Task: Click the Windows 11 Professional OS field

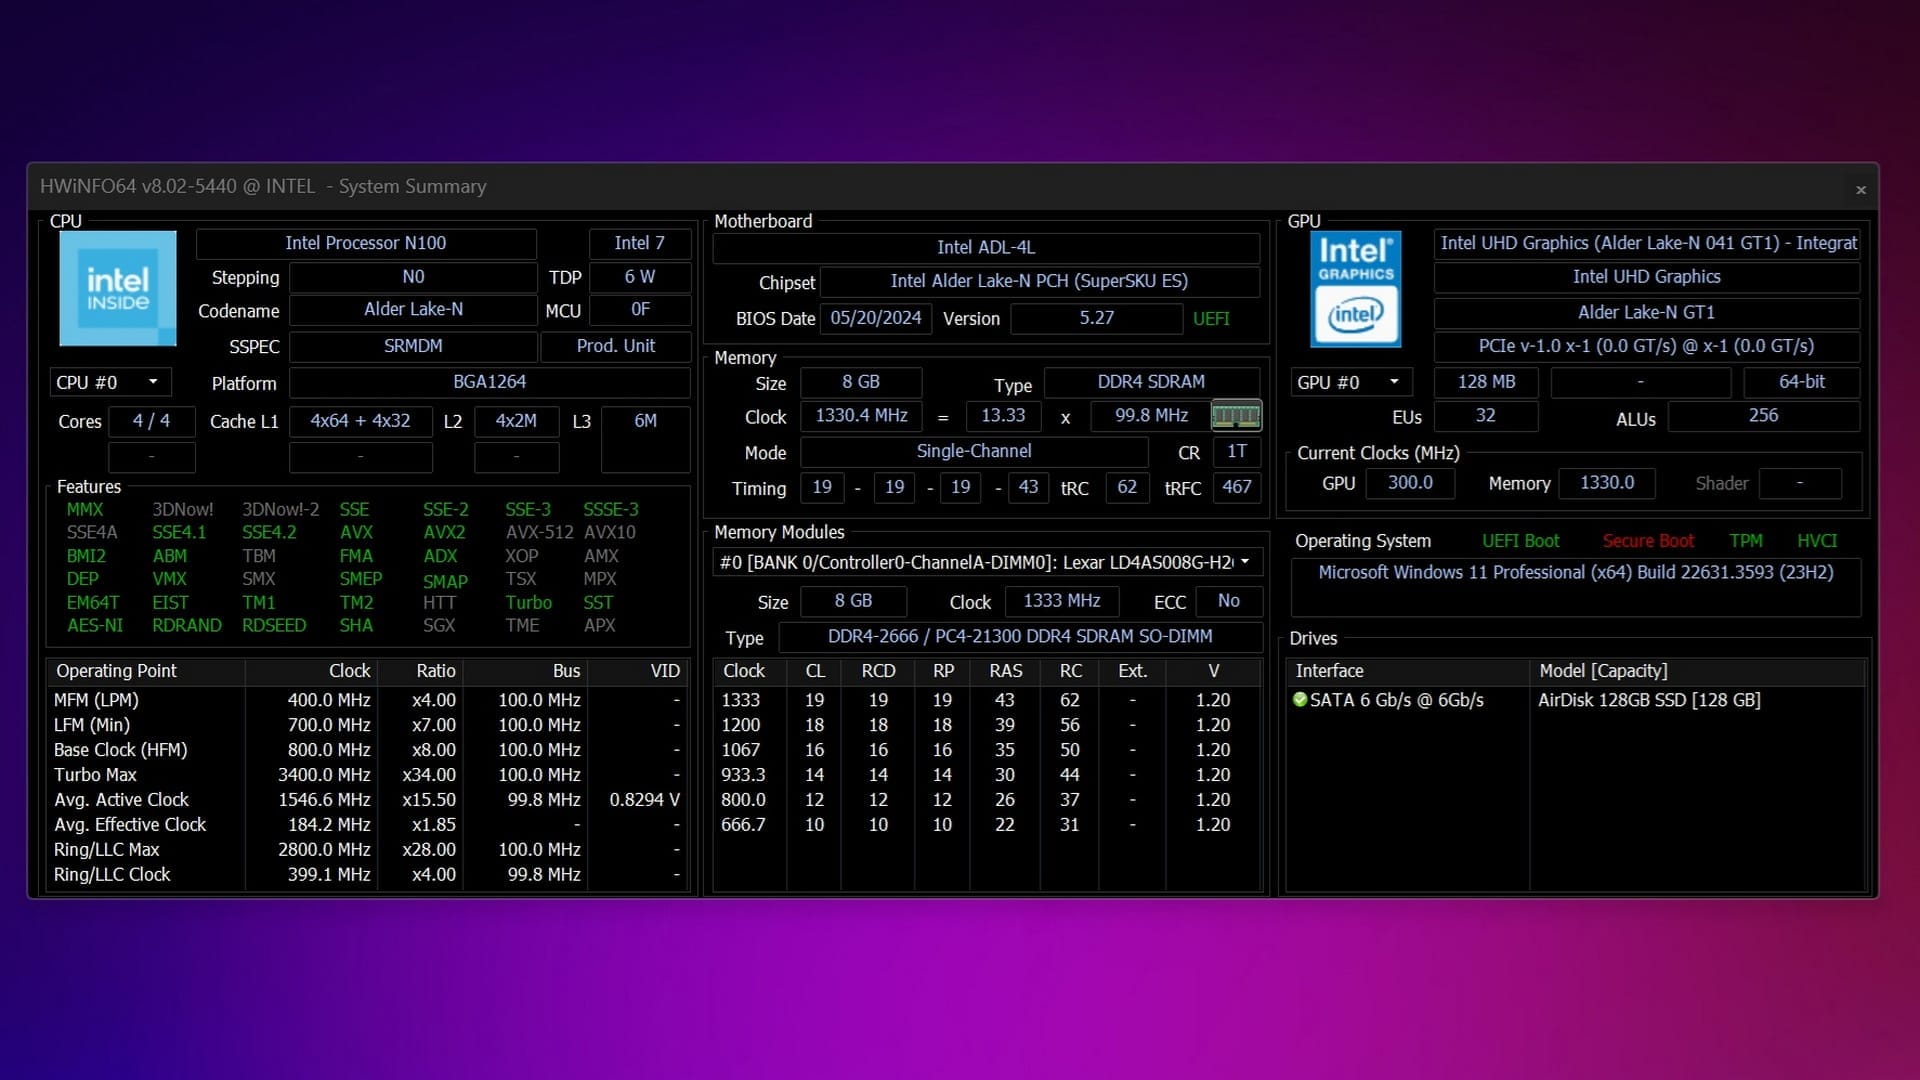Action: (x=1575, y=573)
